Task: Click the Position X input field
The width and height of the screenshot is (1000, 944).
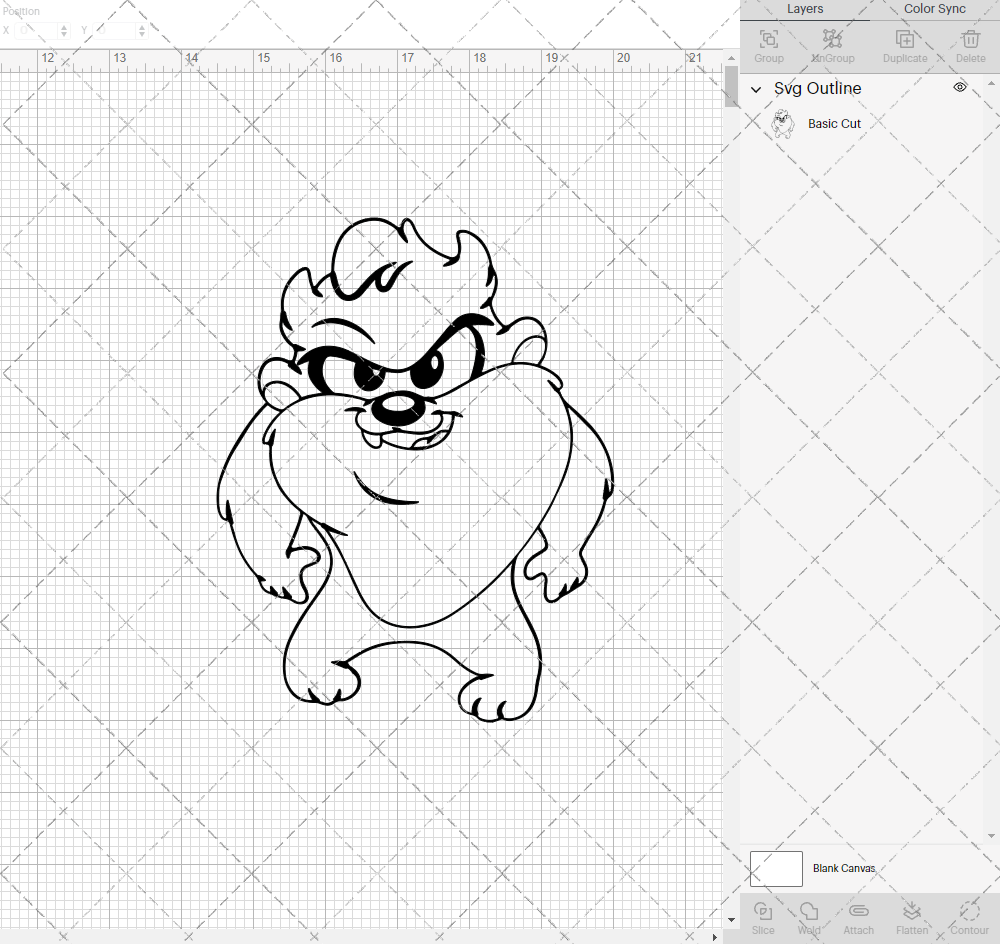Action: pyautogui.click(x=38, y=31)
